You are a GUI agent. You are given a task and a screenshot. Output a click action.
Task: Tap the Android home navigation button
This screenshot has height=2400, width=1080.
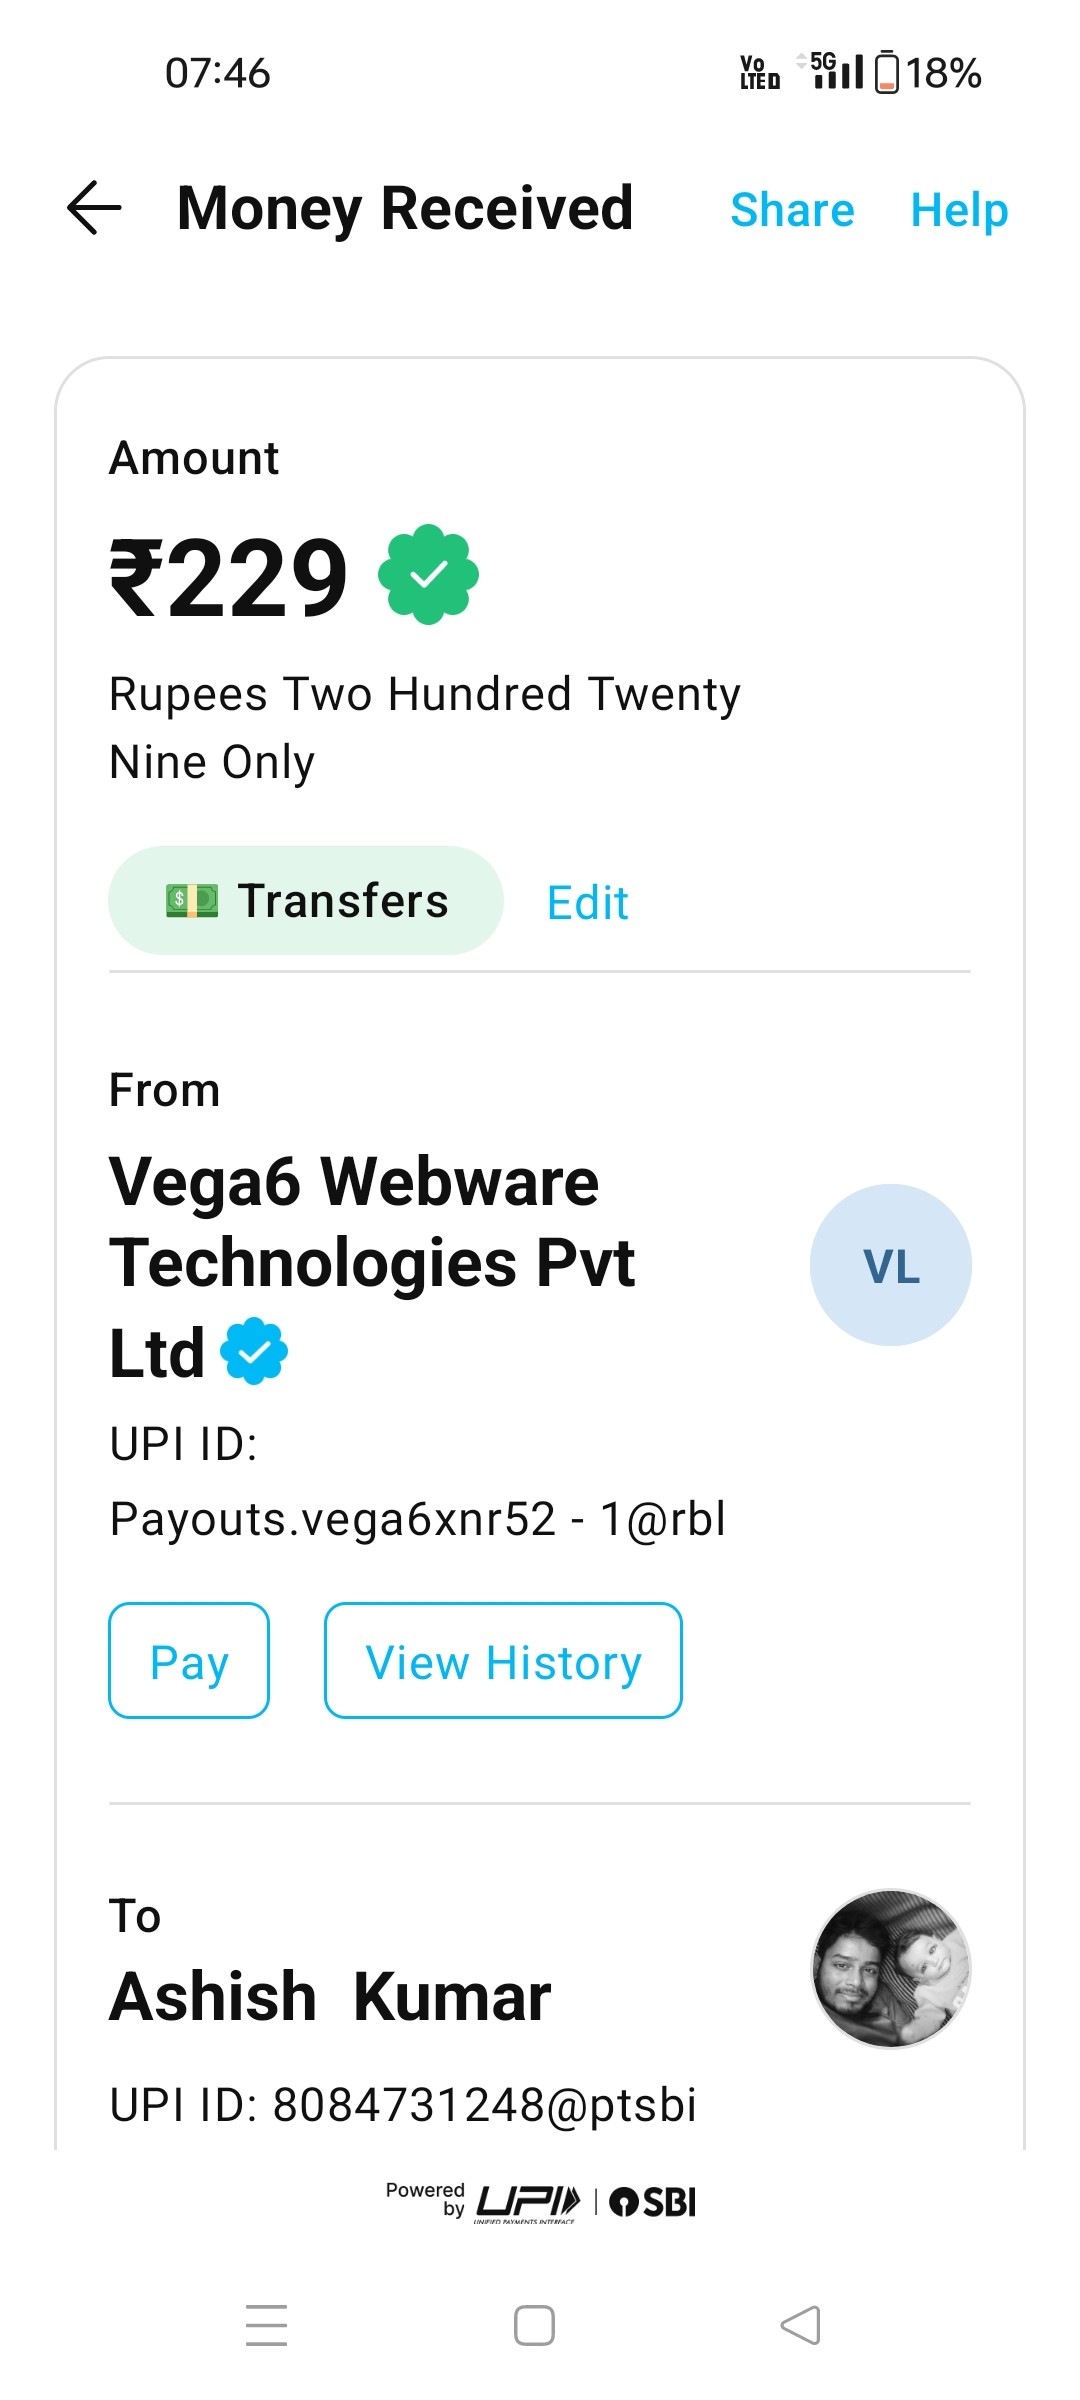pos(534,2325)
